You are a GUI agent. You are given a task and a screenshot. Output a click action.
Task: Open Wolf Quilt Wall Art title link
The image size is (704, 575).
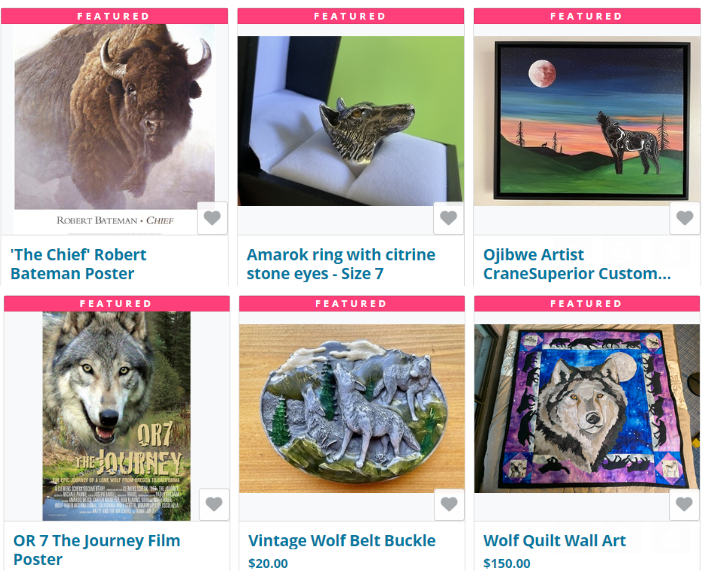click(x=554, y=540)
